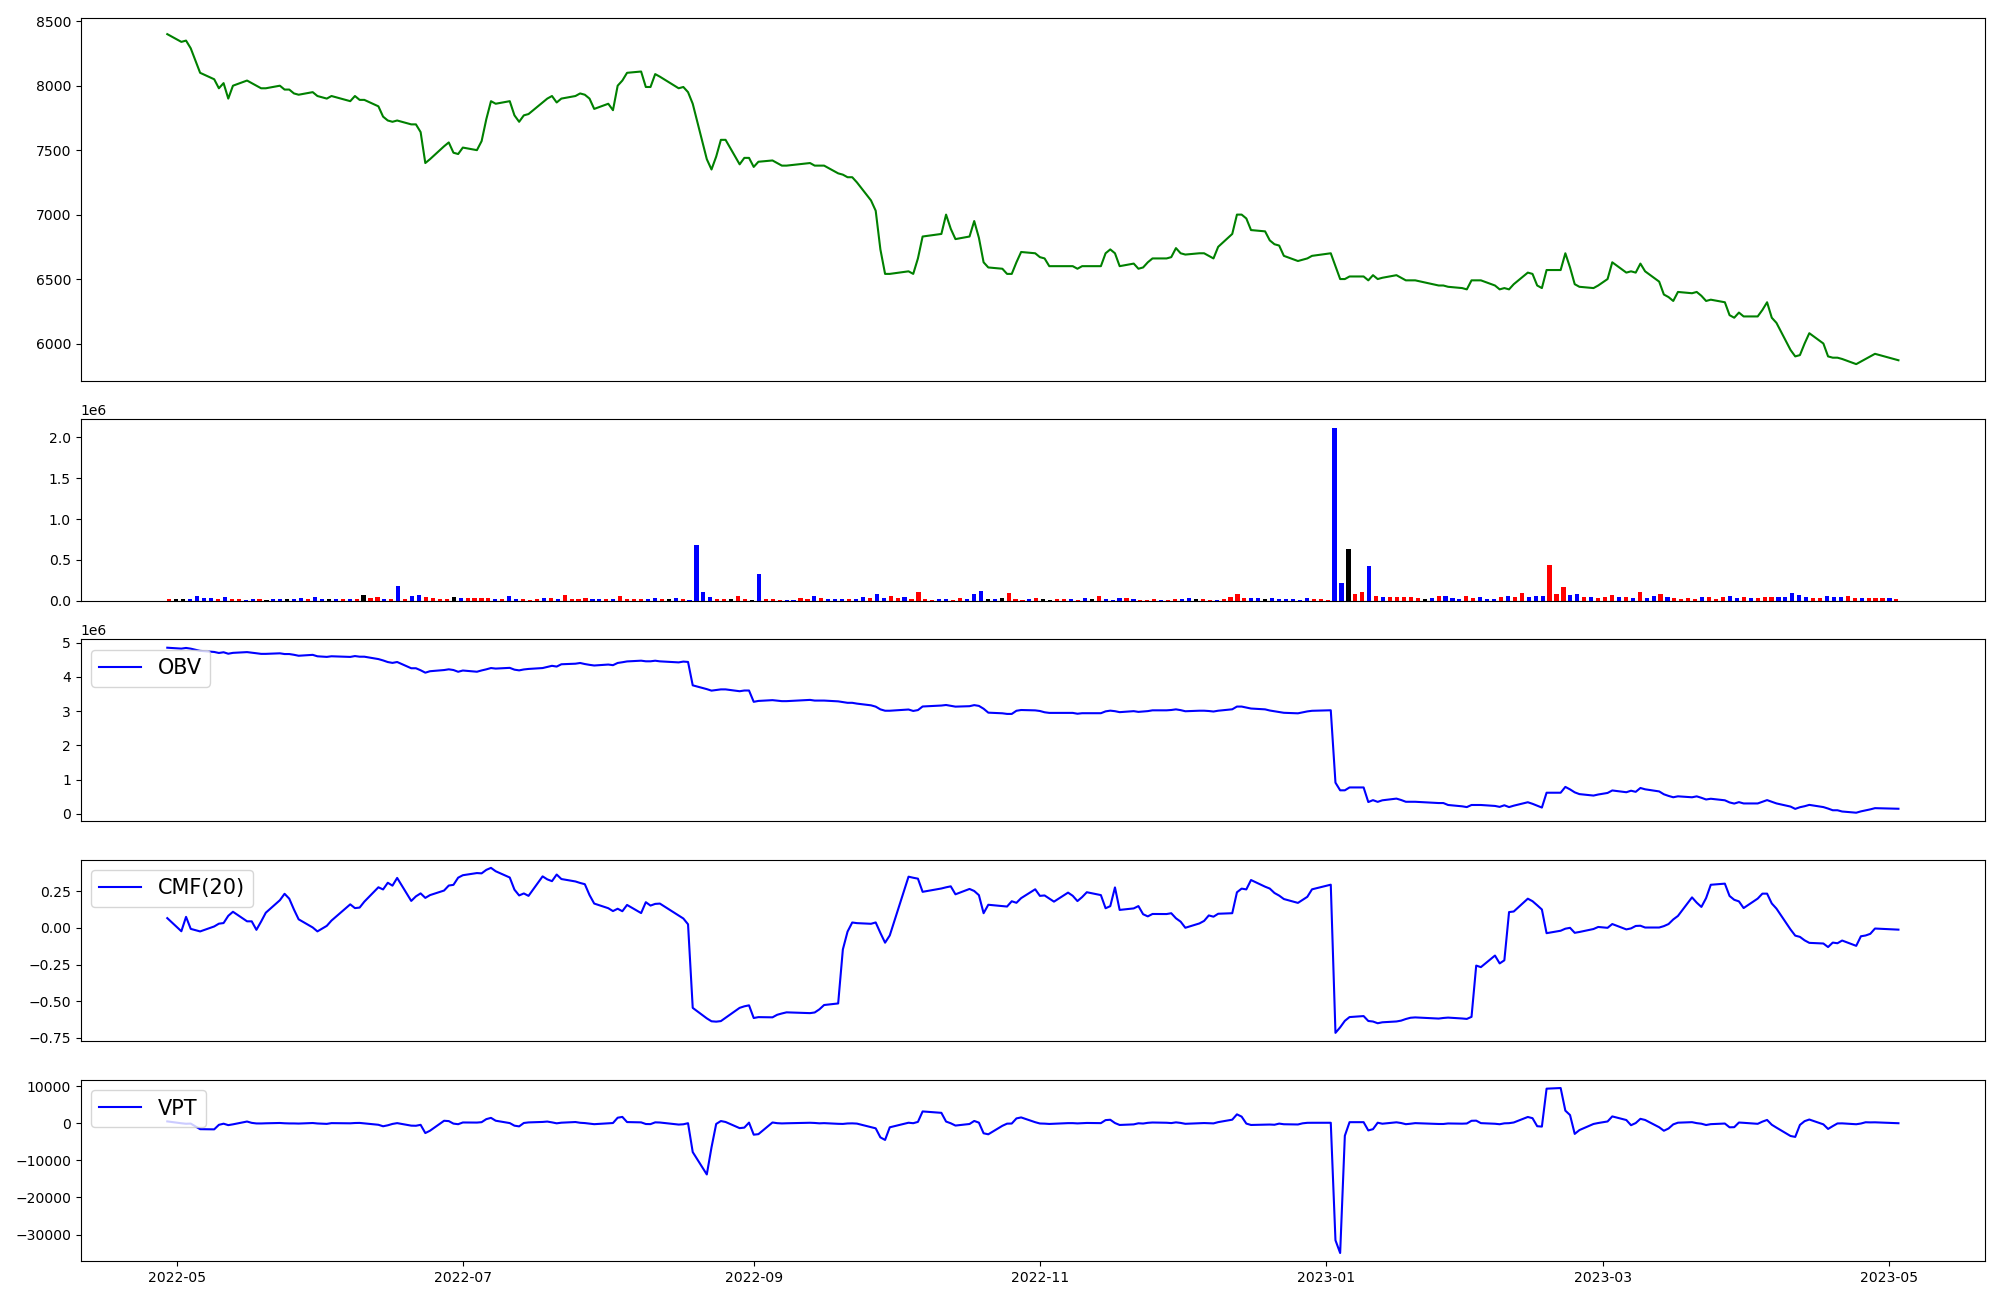Click the 2023-01 x-axis label
2000x1300 pixels.
[x=1326, y=1276]
